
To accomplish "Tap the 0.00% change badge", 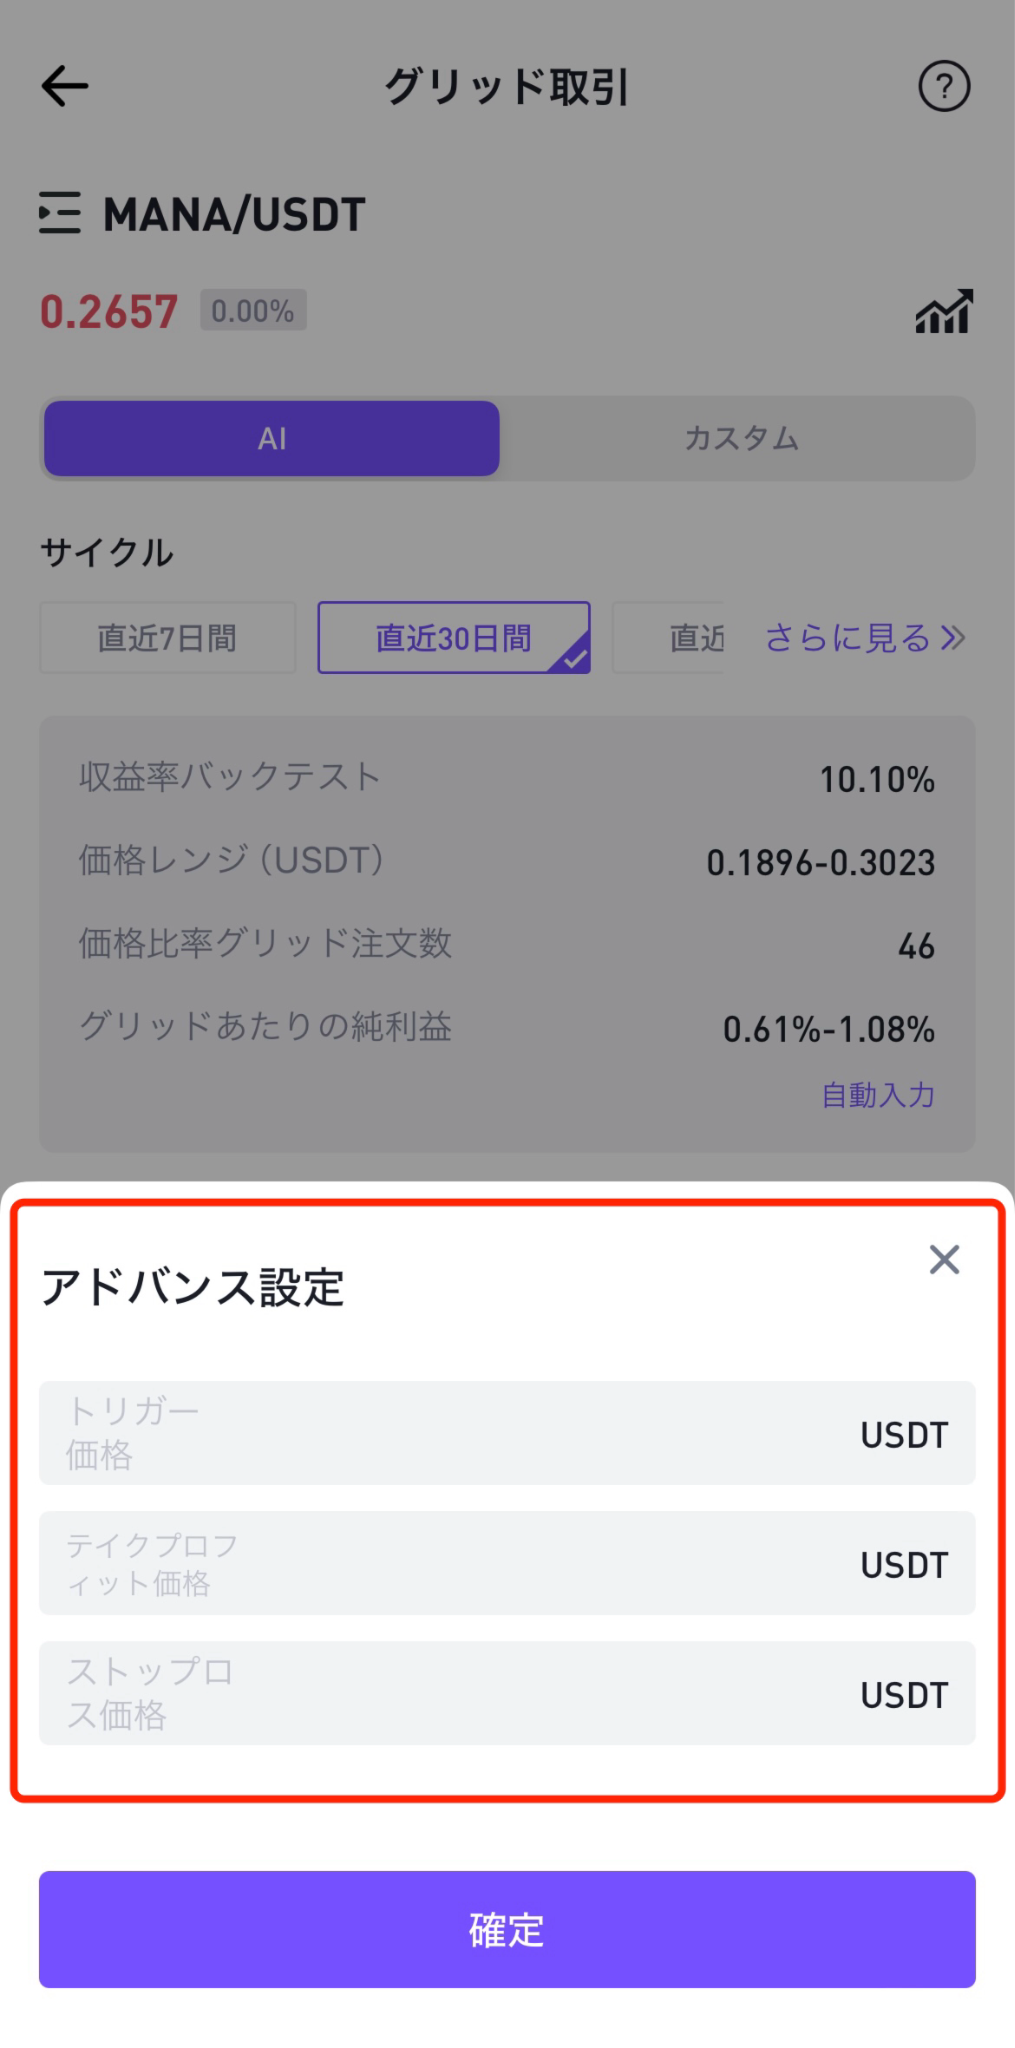I will 253,311.
